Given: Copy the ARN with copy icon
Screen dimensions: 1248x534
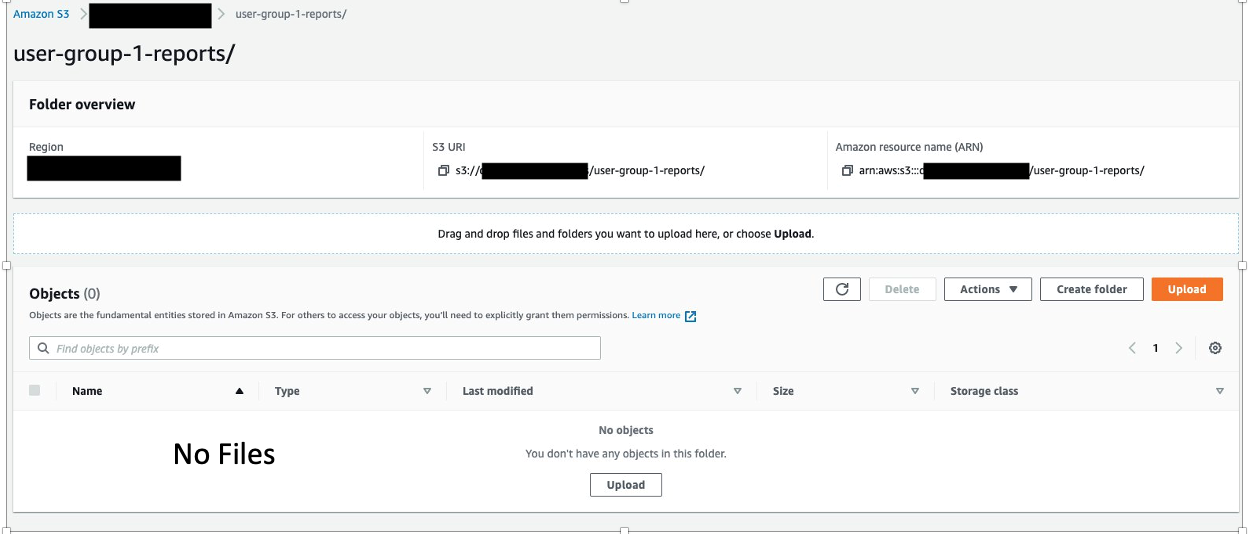Looking at the screenshot, I should (x=848, y=171).
